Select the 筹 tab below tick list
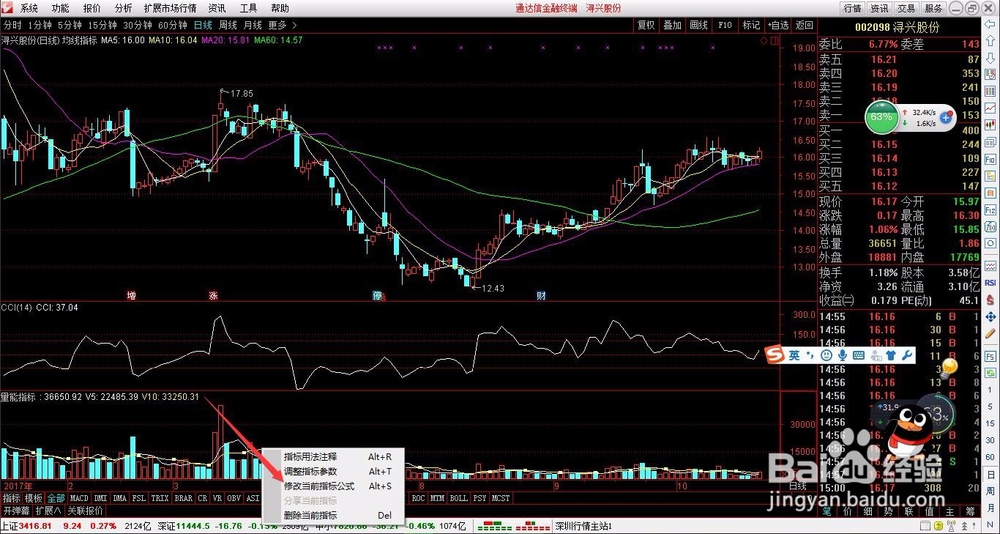1000x534 pixels. [970, 512]
